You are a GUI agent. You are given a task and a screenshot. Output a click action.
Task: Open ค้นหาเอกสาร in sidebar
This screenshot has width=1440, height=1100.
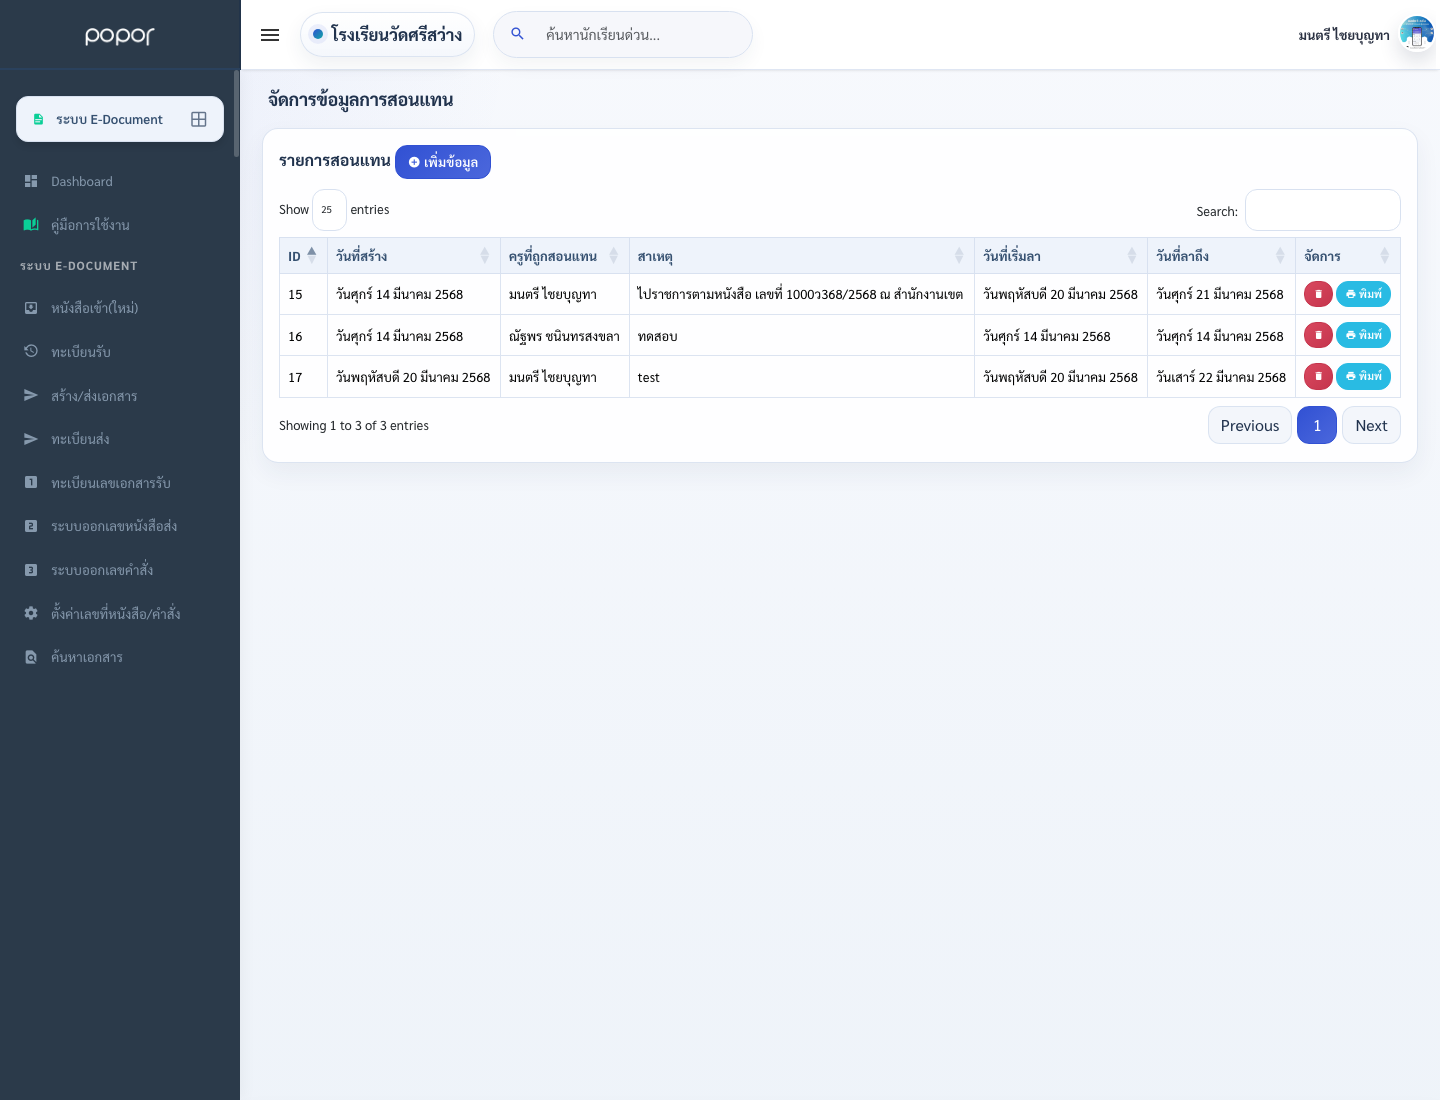click(87, 657)
